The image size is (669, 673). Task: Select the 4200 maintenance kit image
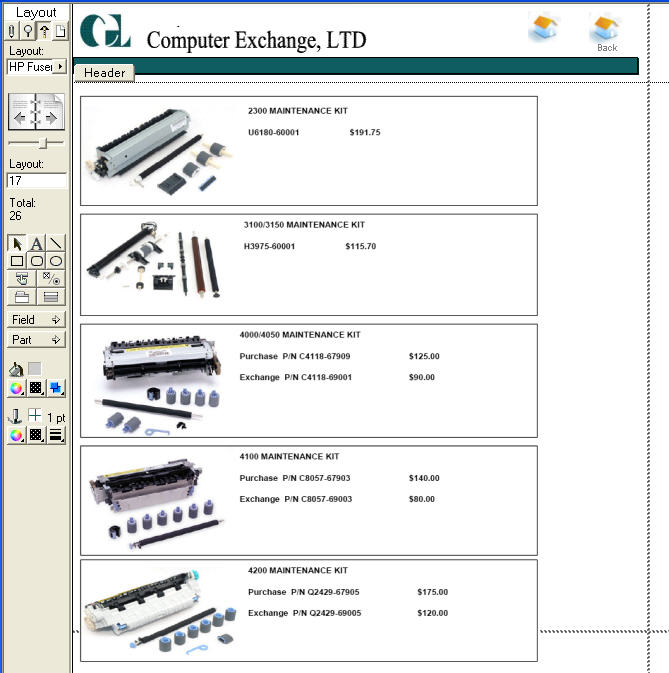(x=160, y=612)
